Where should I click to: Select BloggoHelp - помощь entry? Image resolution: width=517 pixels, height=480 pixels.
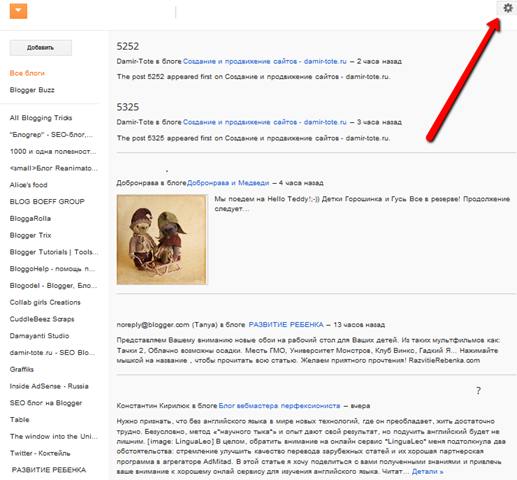pos(52,269)
